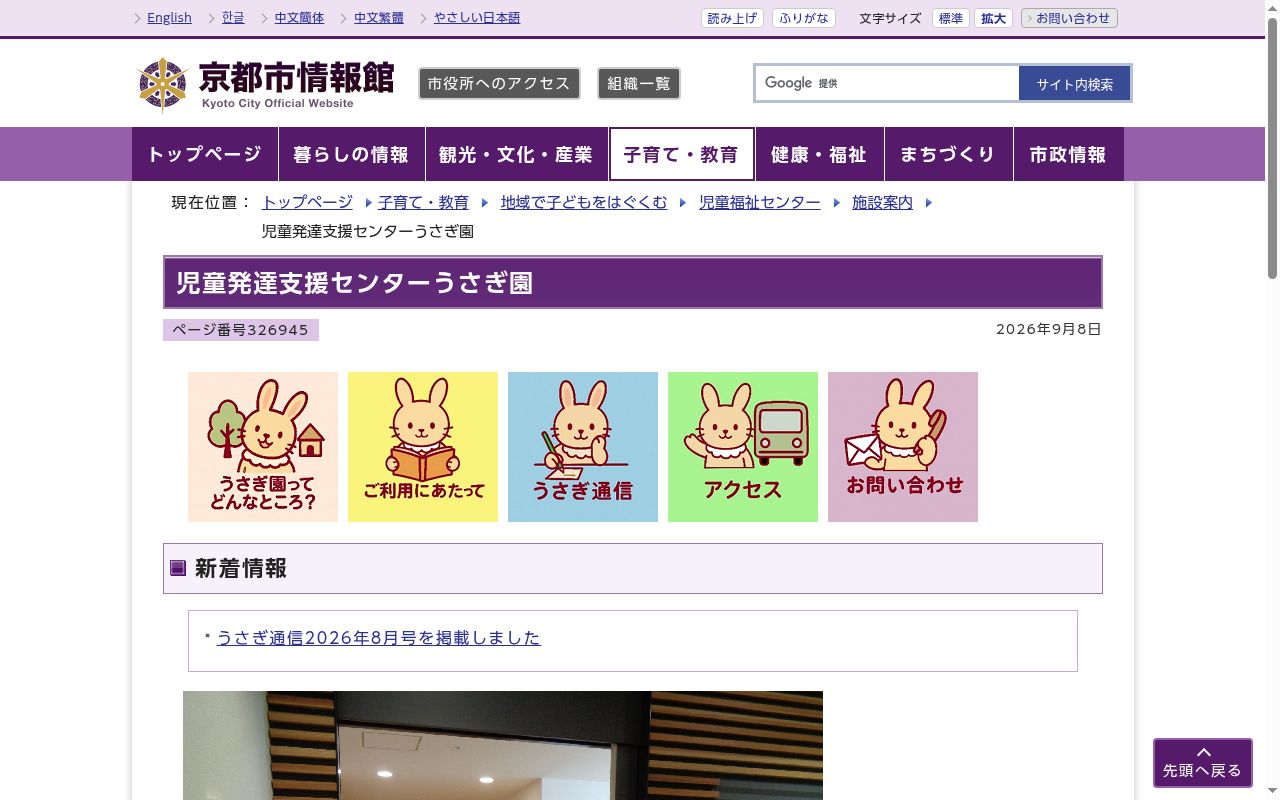Viewport: 1280px width, 800px height.
Task: Open the まちづくり navigation tab
Action: [x=948, y=154]
